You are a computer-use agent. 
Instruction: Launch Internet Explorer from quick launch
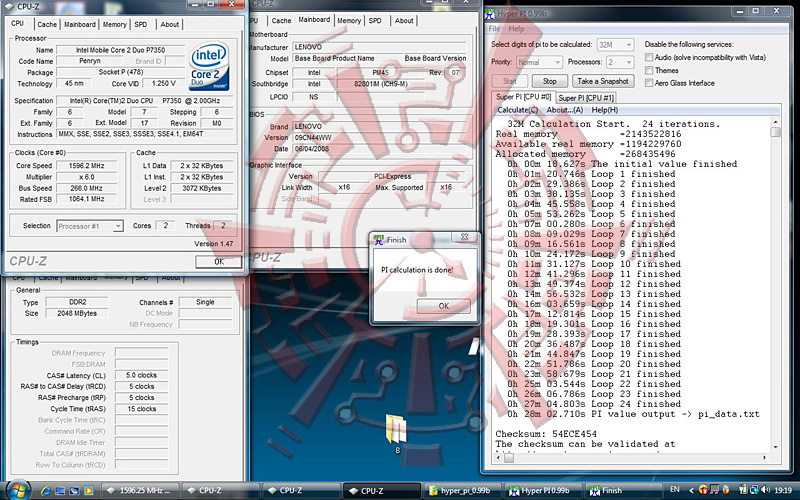tap(45, 490)
